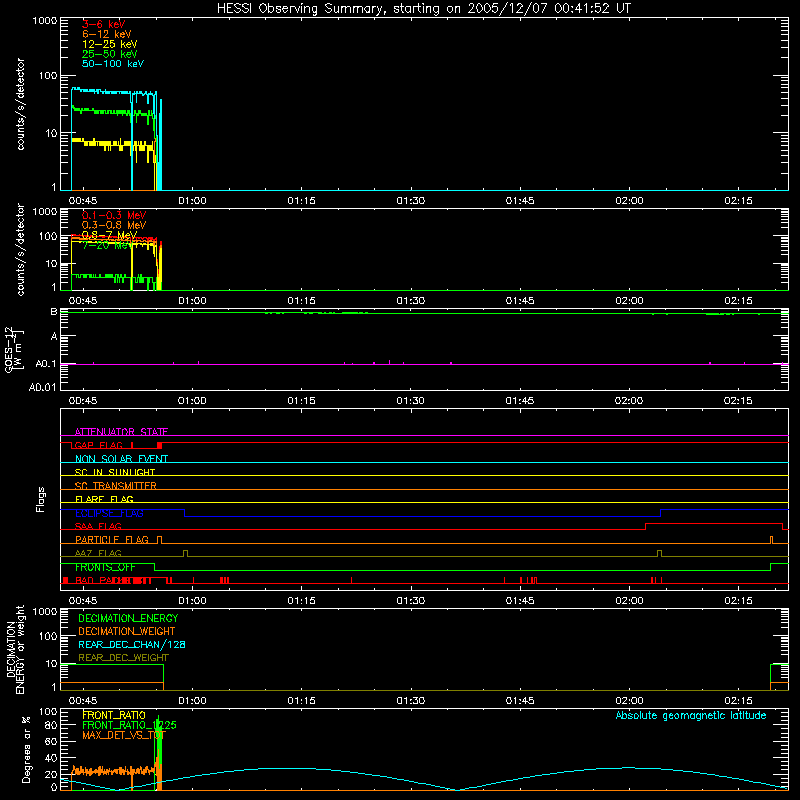Click Absolute geomagnetic latitude label
The width and height of the screenshot is (800, 800).
click(x=691, y=716)
